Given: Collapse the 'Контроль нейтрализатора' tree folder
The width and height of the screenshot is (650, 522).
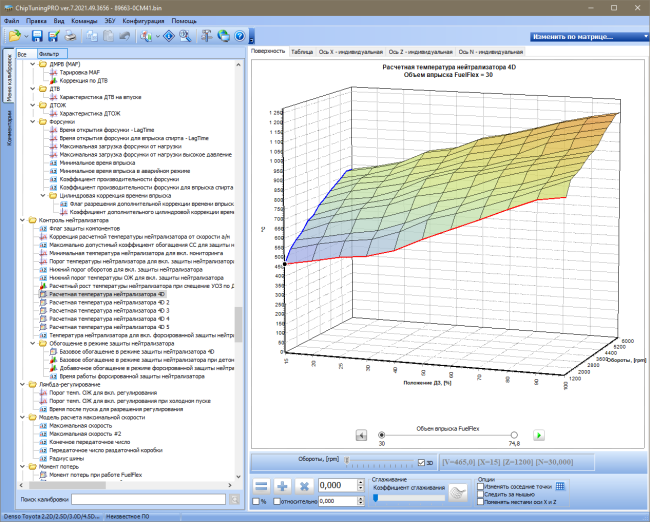Looking at the screenshot, I should (x=22, y=220).
